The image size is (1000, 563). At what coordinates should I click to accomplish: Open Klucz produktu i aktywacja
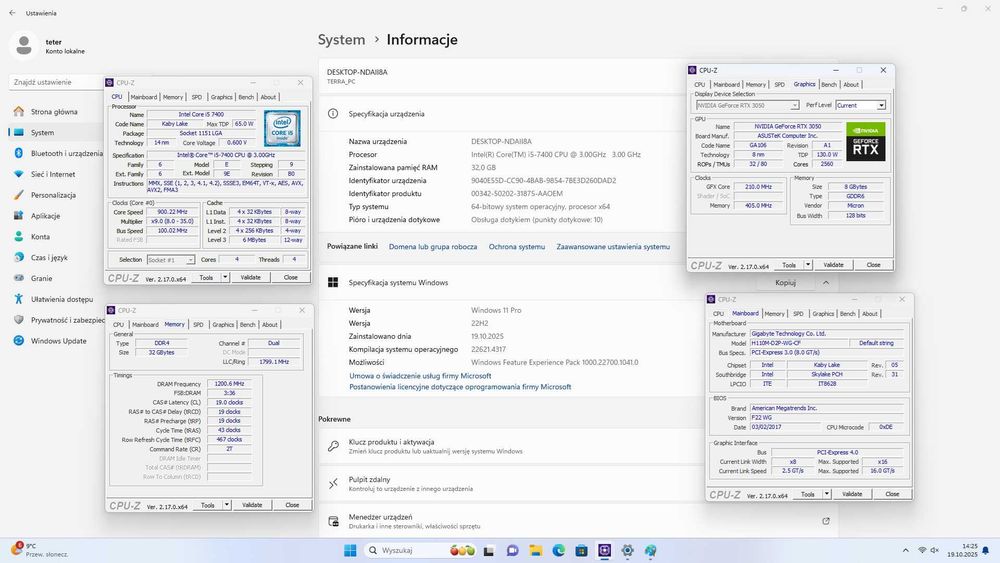click(x=578, y=446)
